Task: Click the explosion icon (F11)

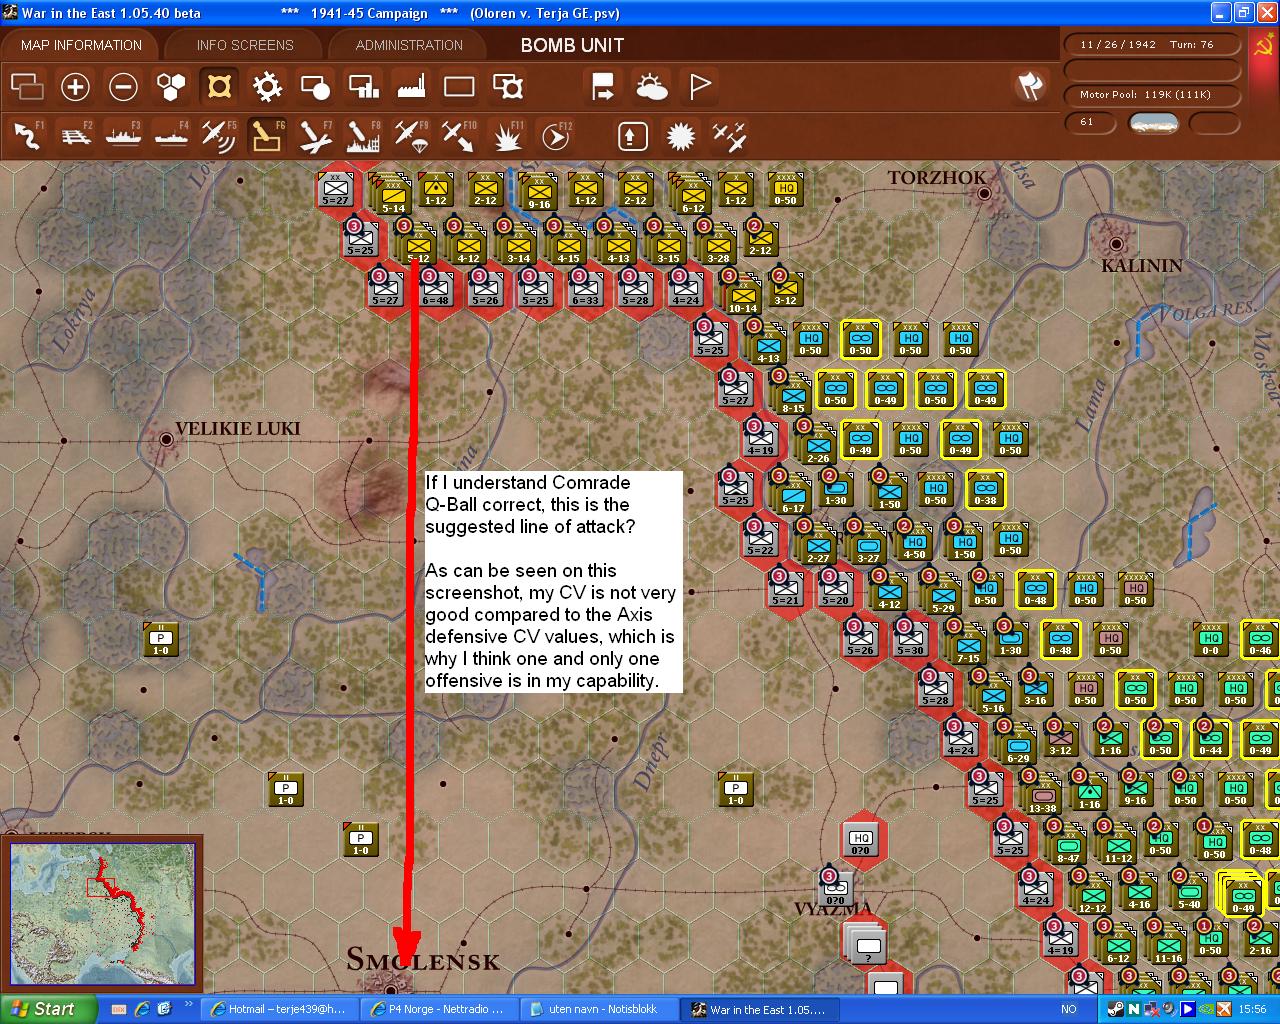Action: [x=508, y=135]
